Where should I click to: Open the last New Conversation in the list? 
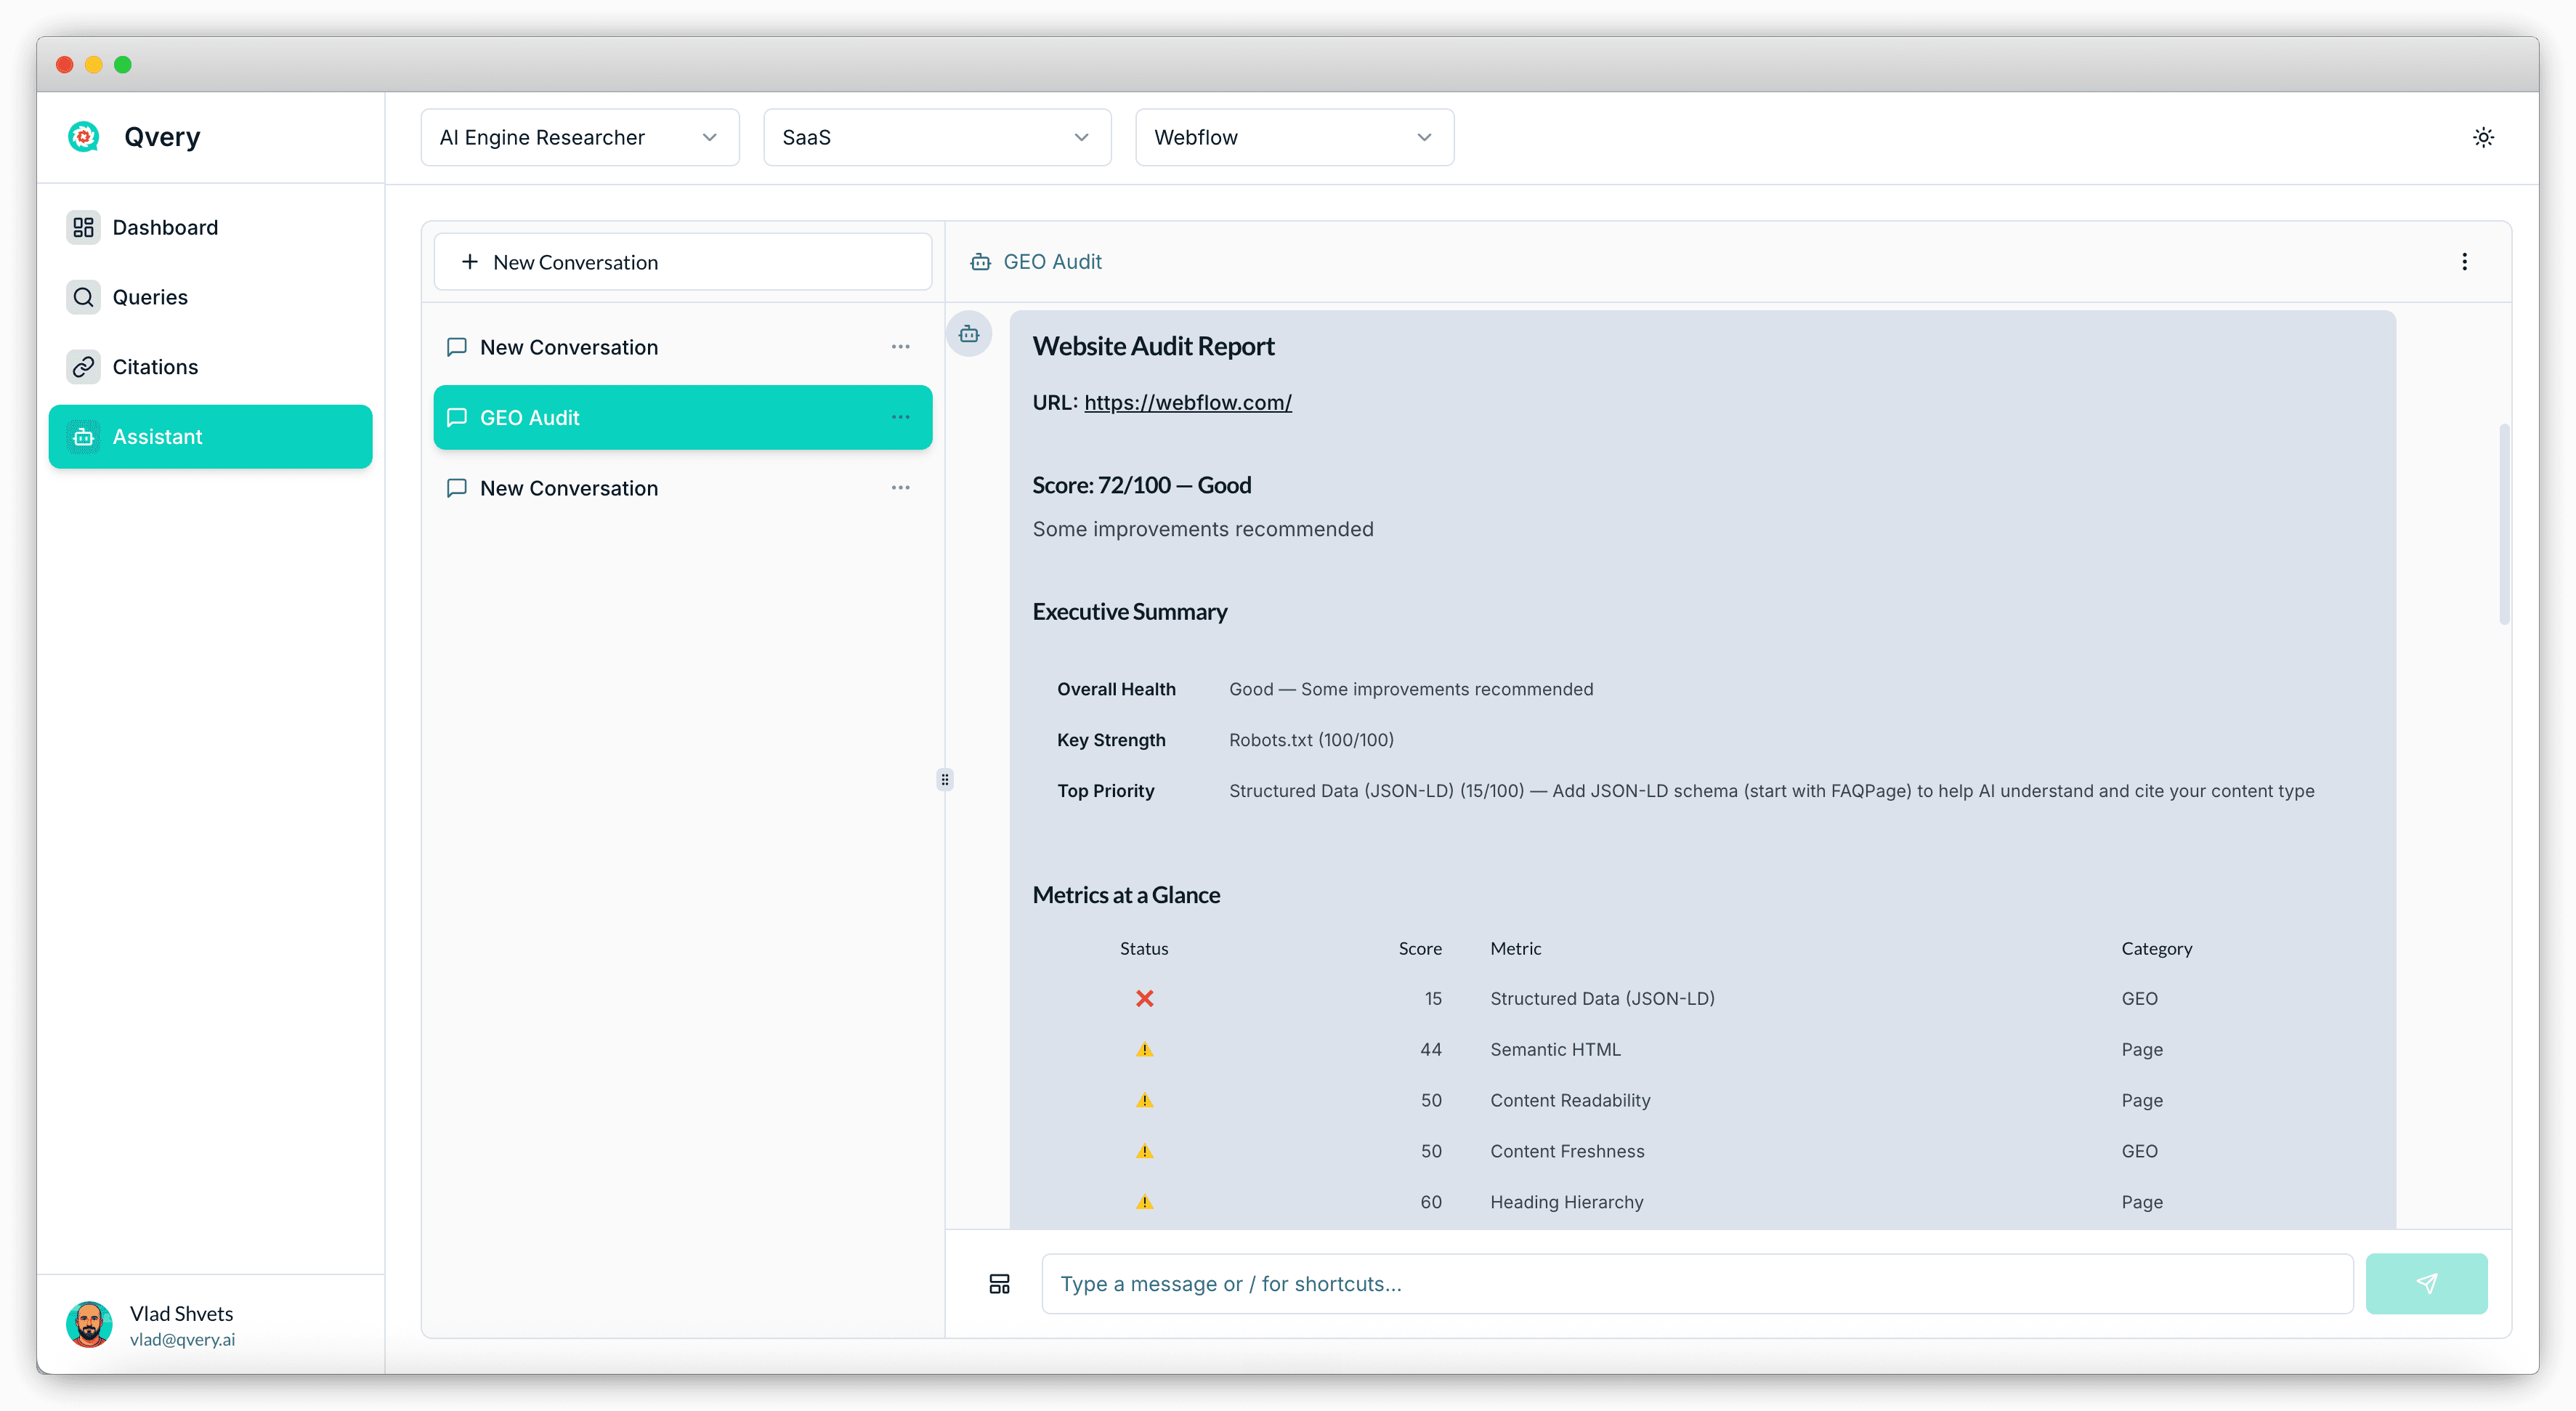tap(683, 488)
